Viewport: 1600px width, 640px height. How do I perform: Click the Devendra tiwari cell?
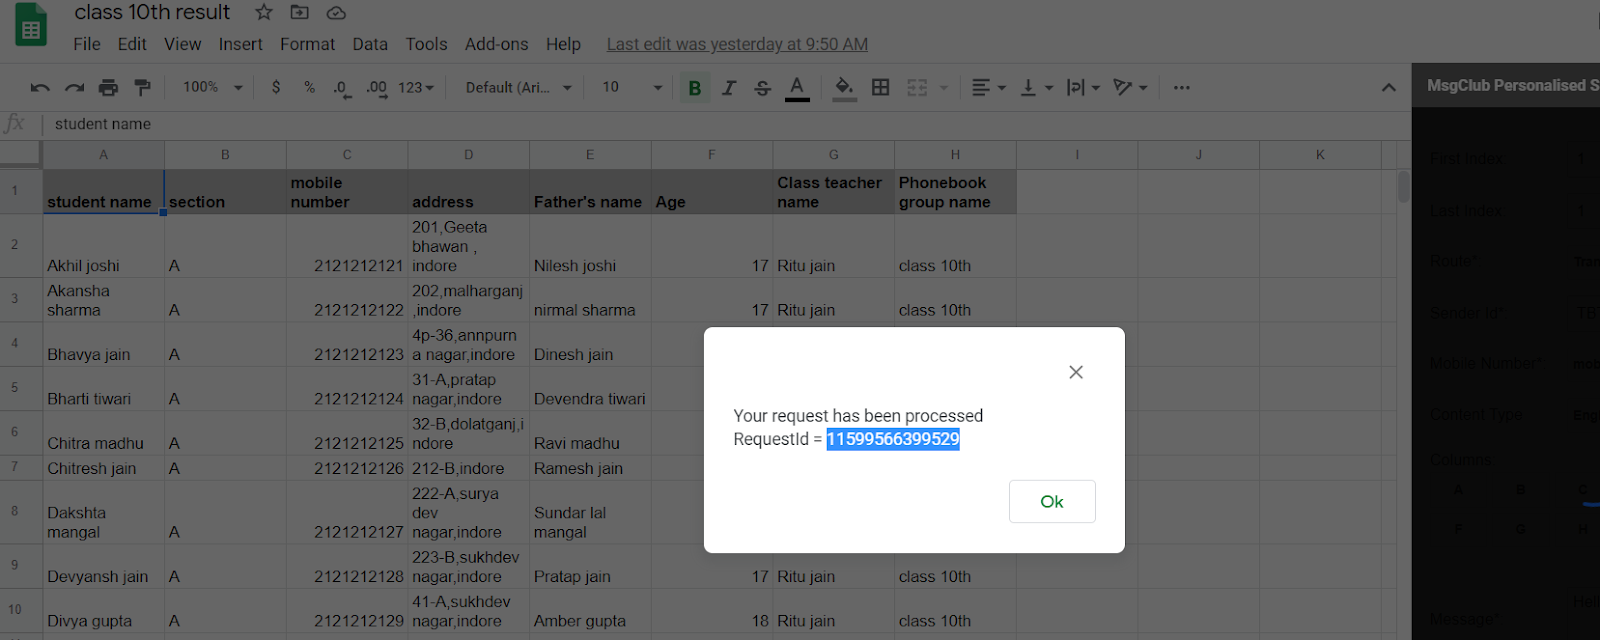click(x=590, y=389)
